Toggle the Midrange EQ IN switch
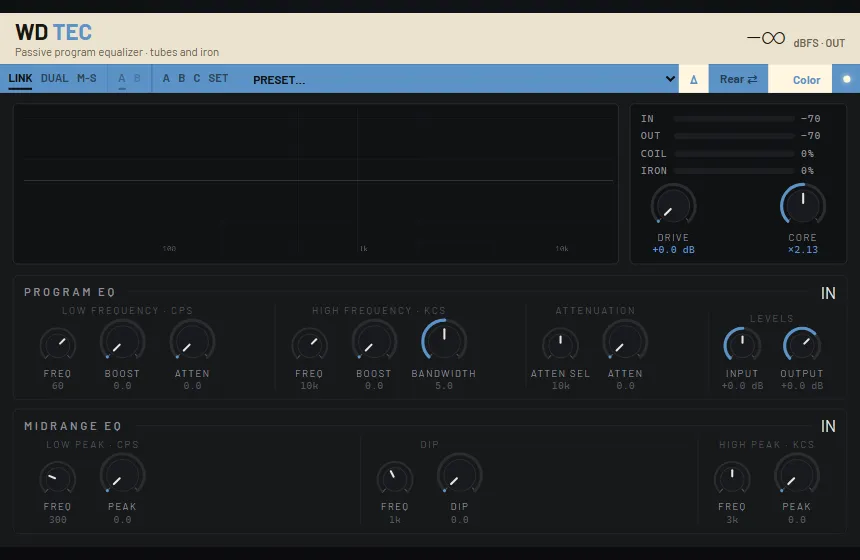Image resolution: width=860 pixels, height=560 pixels. tap(828, 426)
